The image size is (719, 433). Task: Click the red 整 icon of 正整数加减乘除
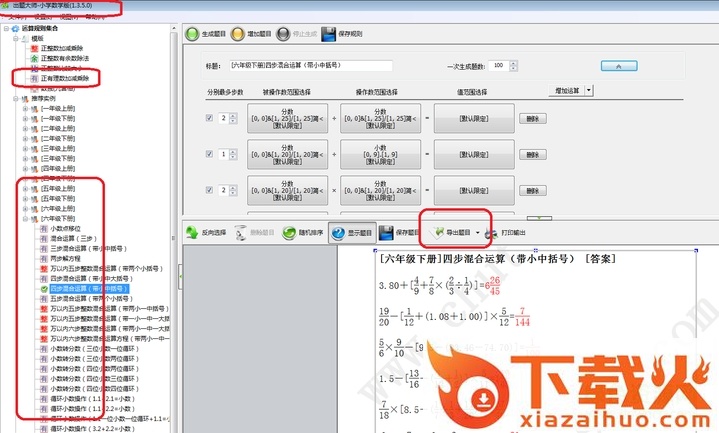coord(34,48)
